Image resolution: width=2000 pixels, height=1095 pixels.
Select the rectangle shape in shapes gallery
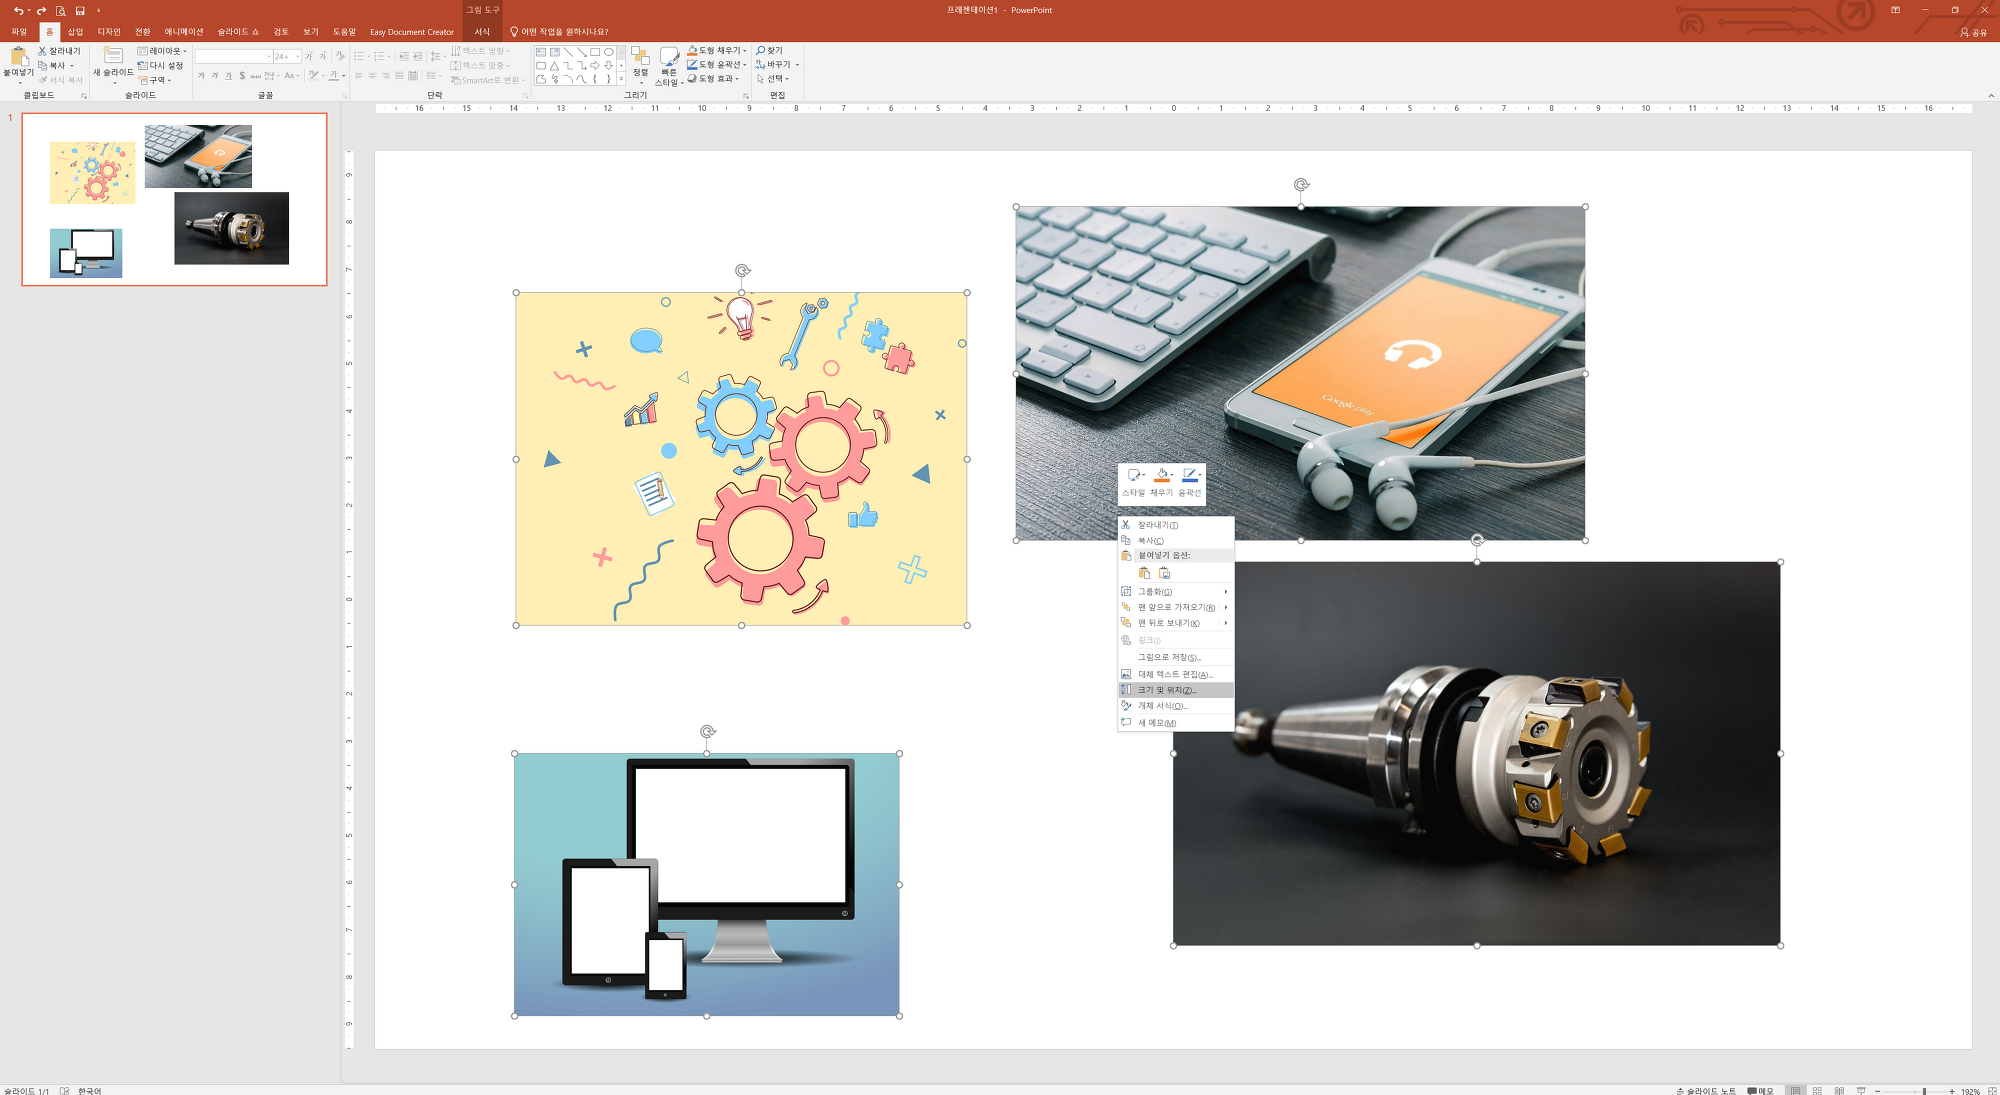click(595, 52)
